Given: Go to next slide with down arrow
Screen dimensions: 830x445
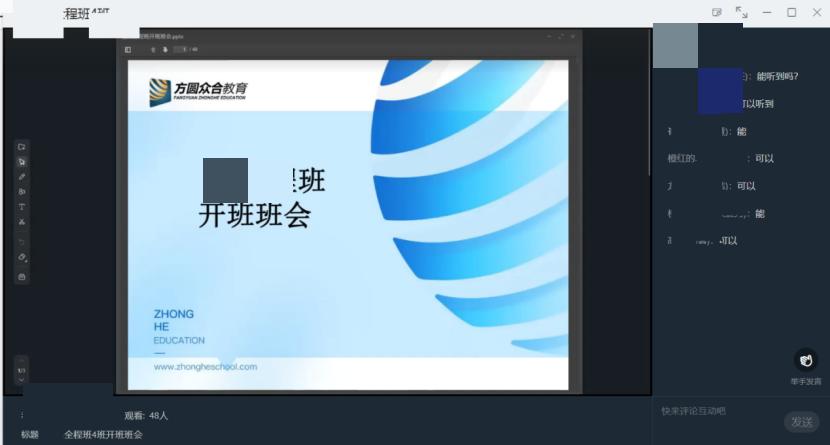Looking at the screenshot, I should click(165, 50).
